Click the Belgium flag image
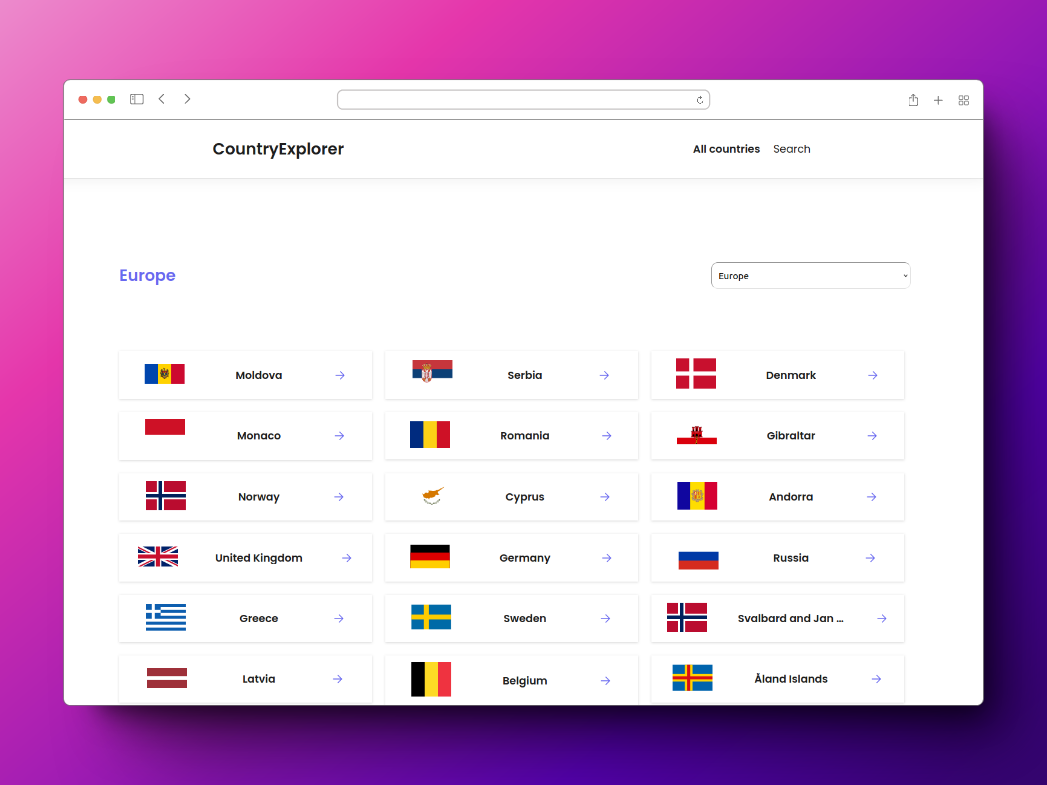 431,680
